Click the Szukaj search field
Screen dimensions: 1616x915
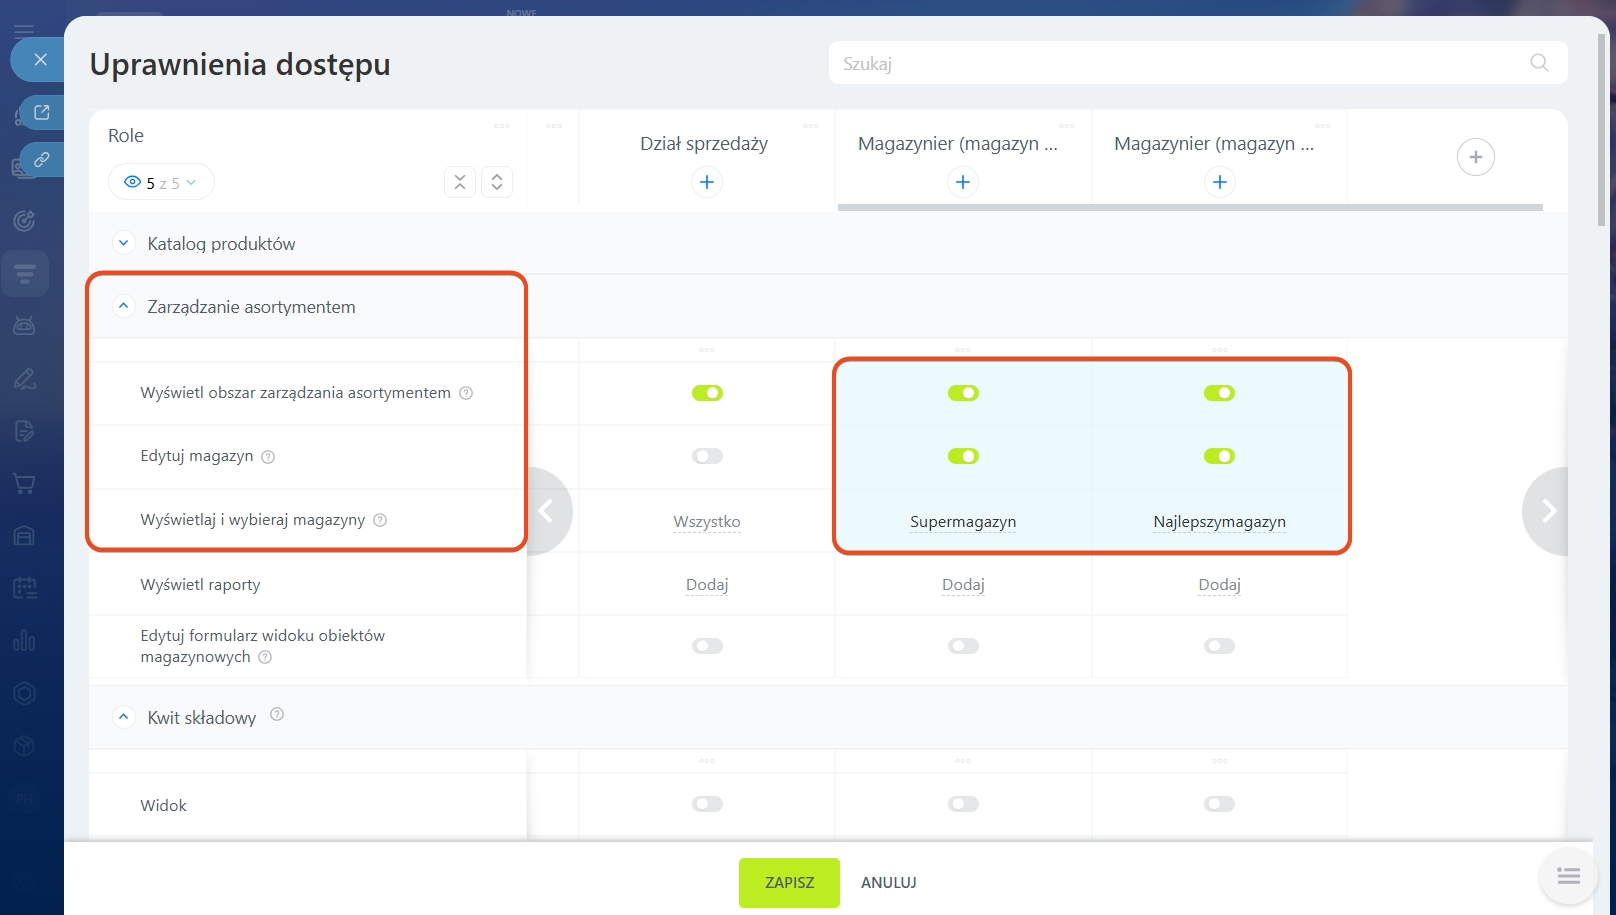[1180, 63]
